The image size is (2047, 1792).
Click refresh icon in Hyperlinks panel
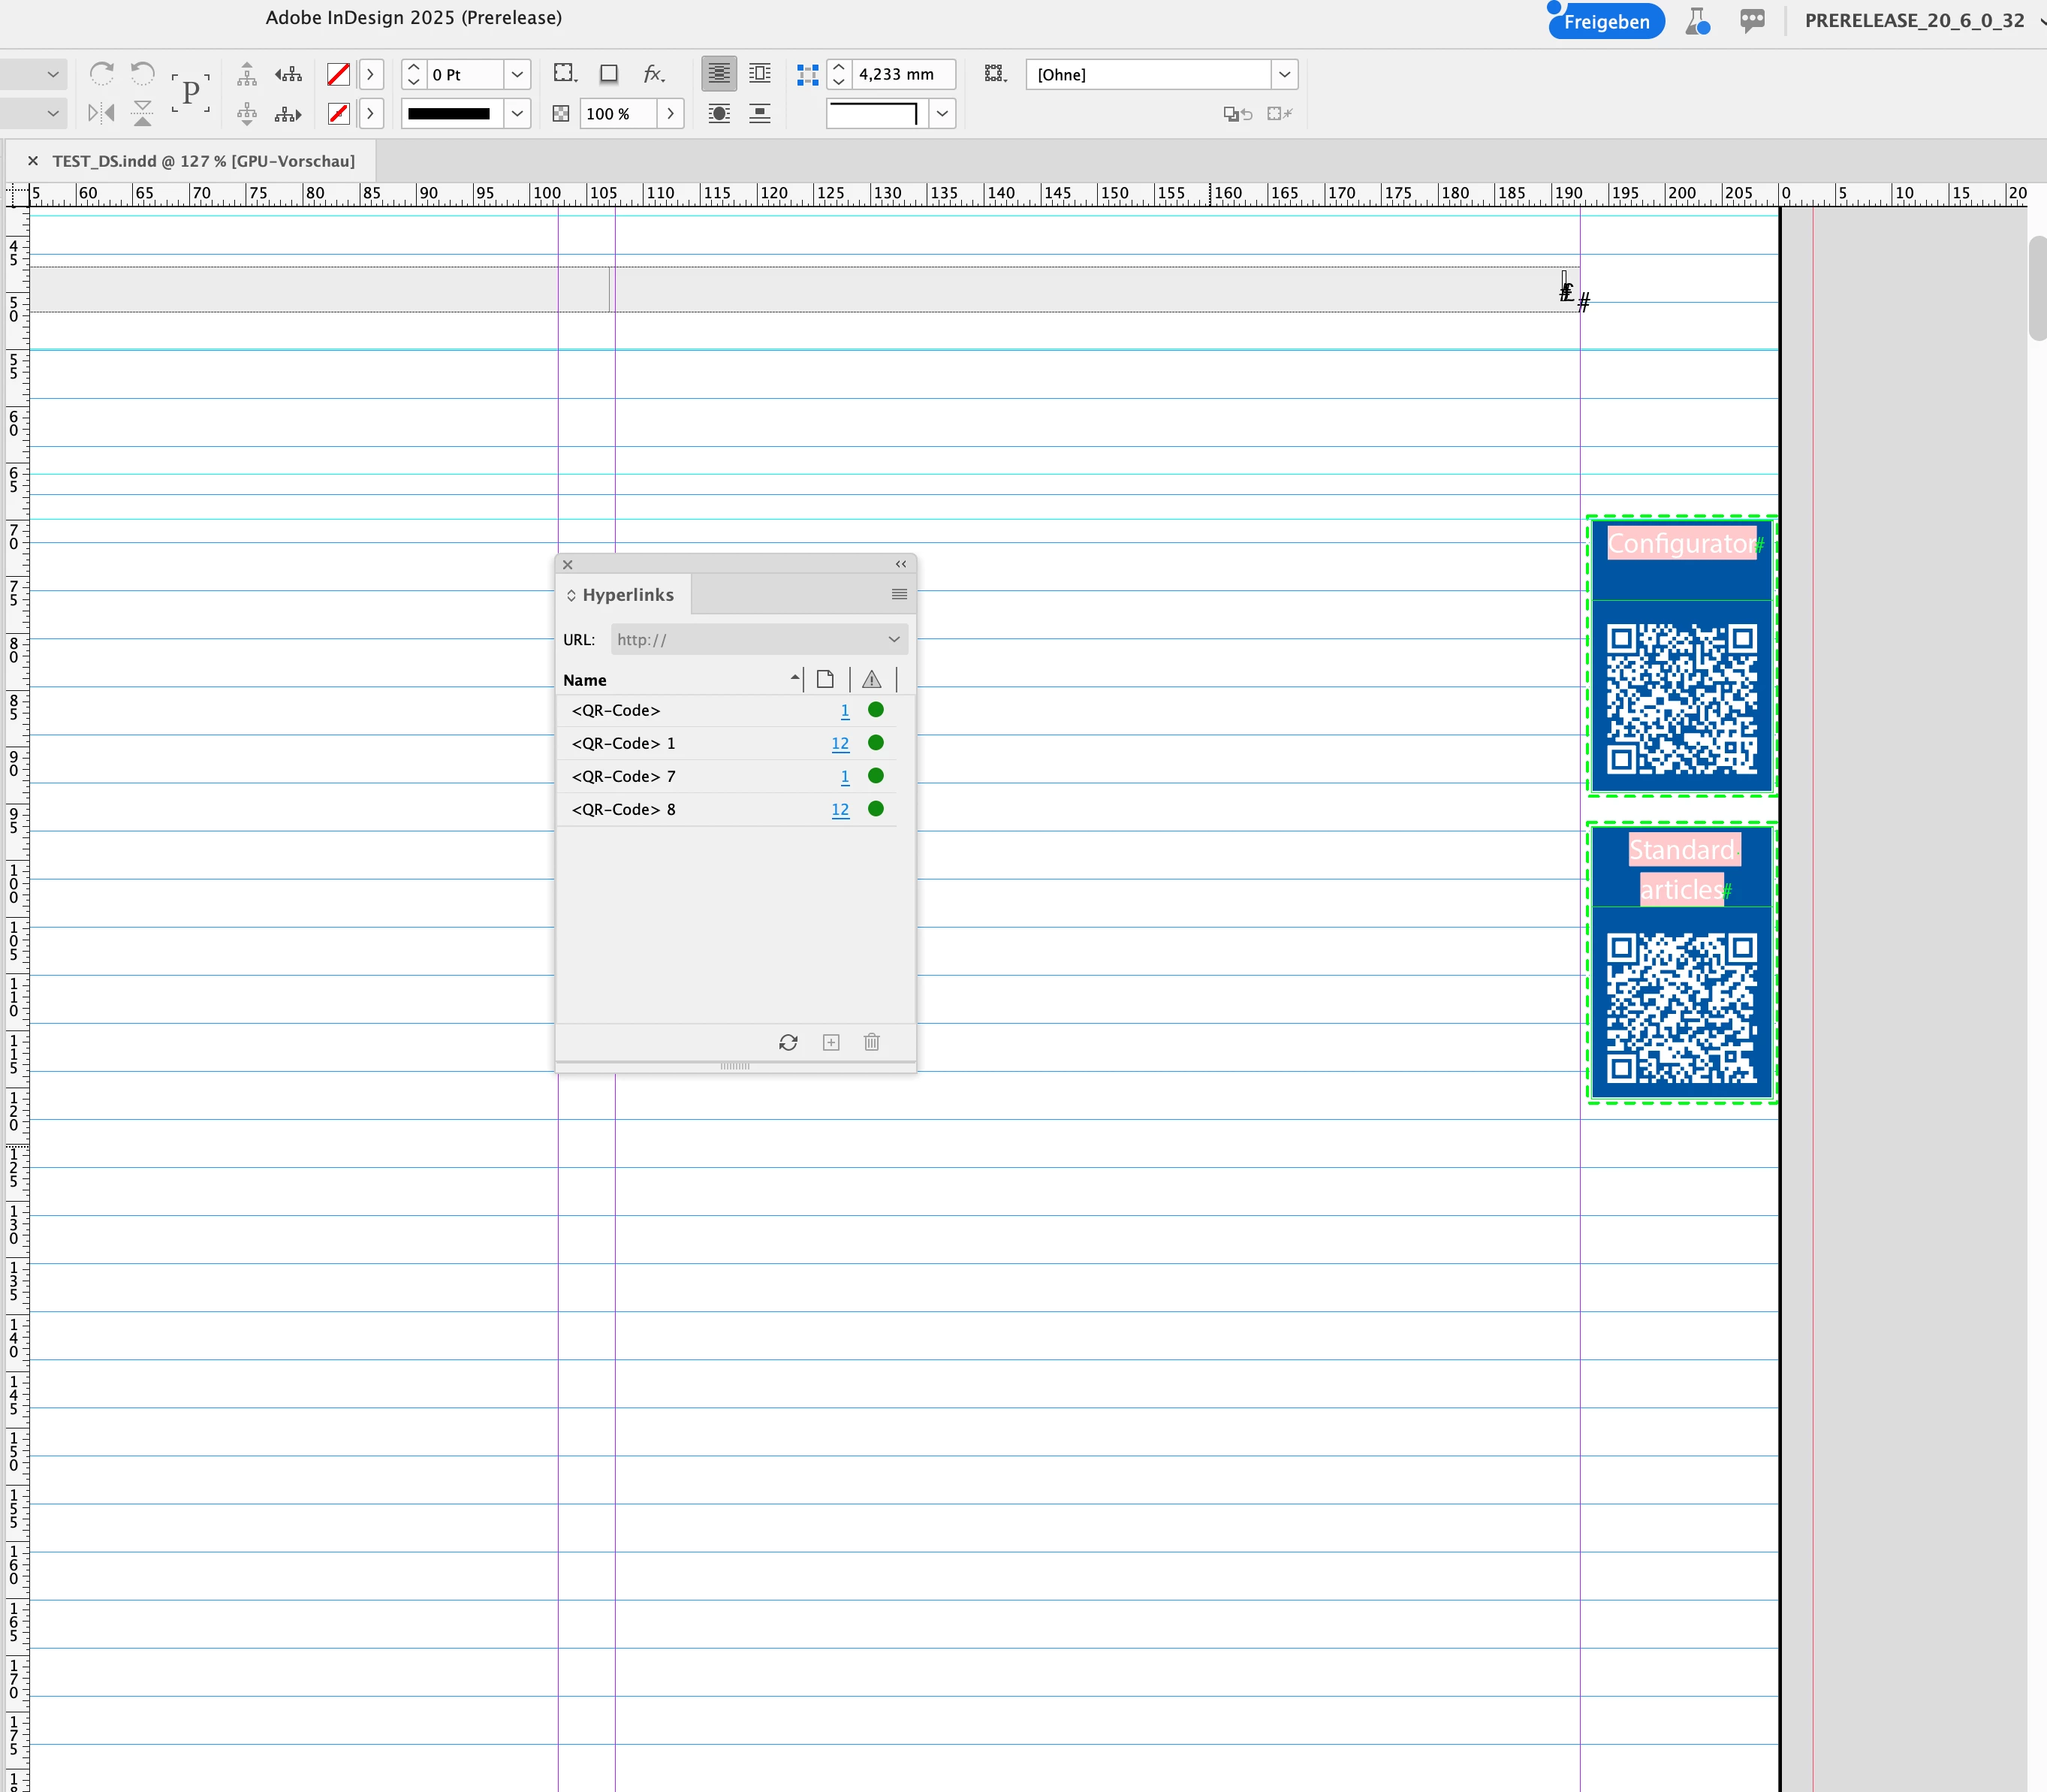tap(788, 1042)
